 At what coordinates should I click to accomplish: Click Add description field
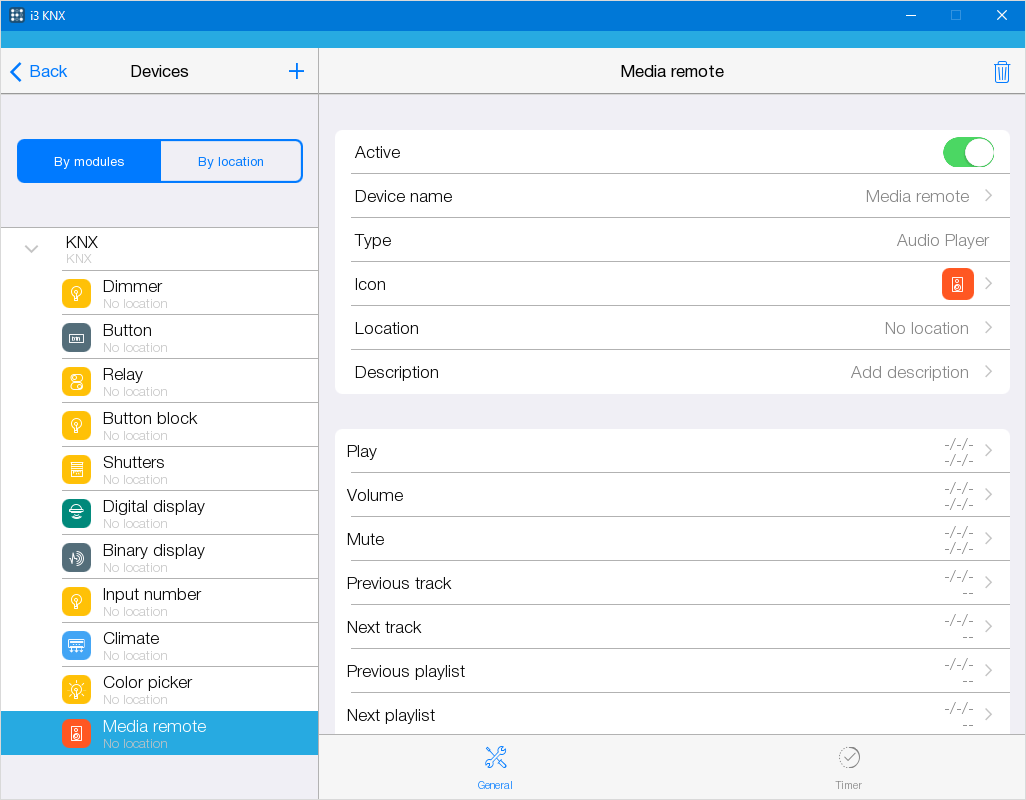(x=908, y=372)
